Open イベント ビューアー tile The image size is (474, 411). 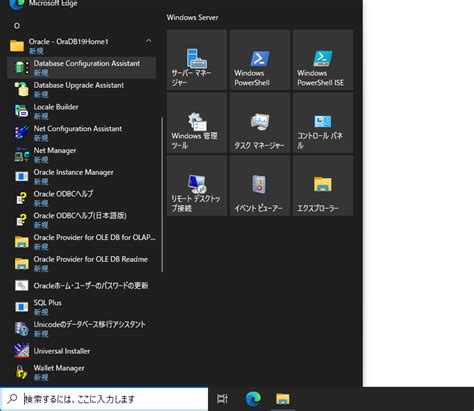[260, 186]
